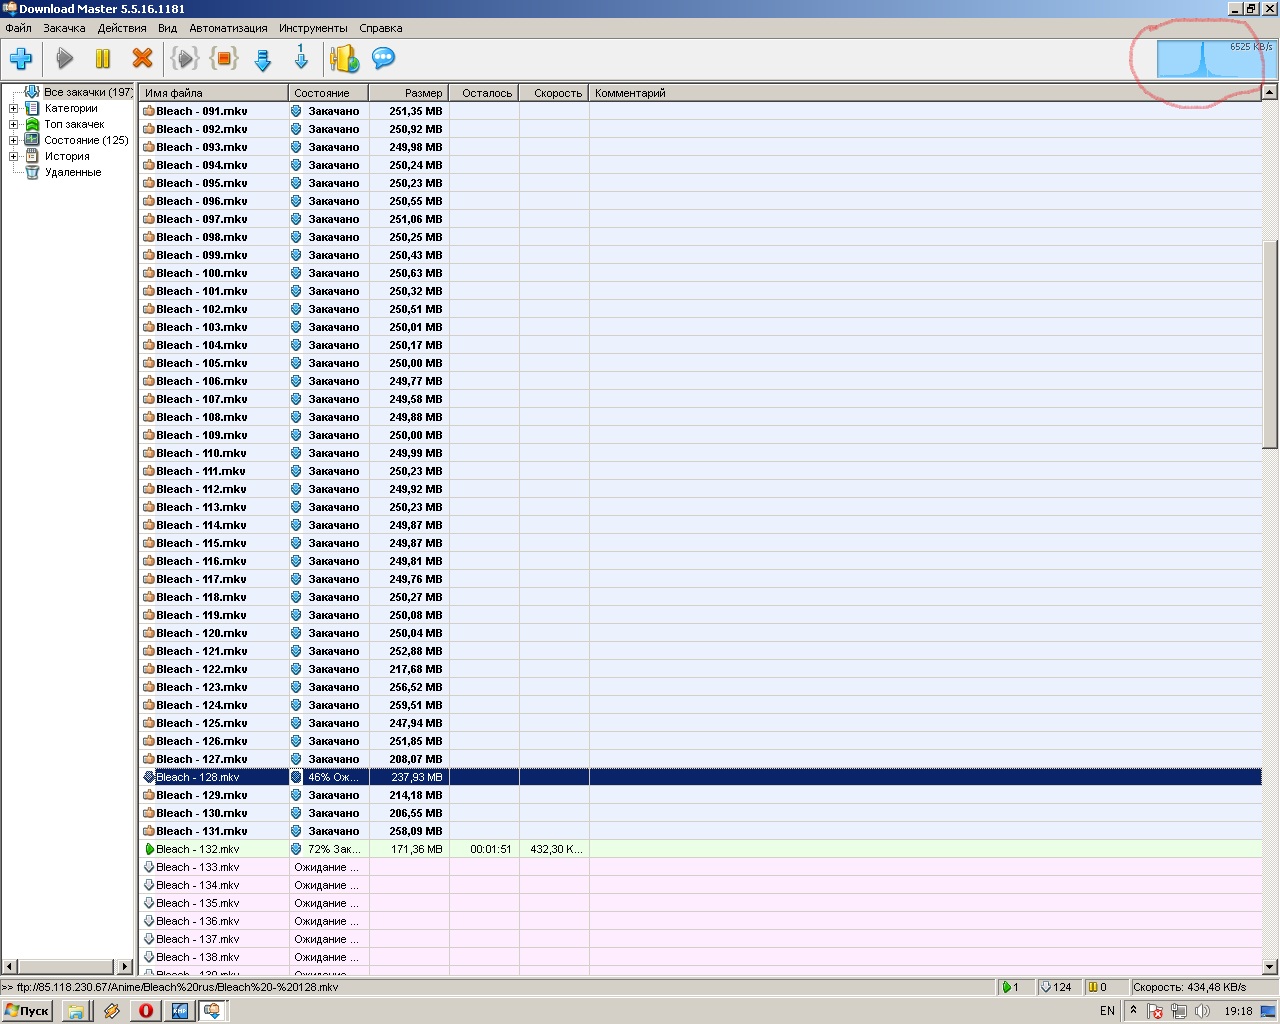Open the Справка menu
The image size is (1280, 1024).
click(x=381, y=28)
